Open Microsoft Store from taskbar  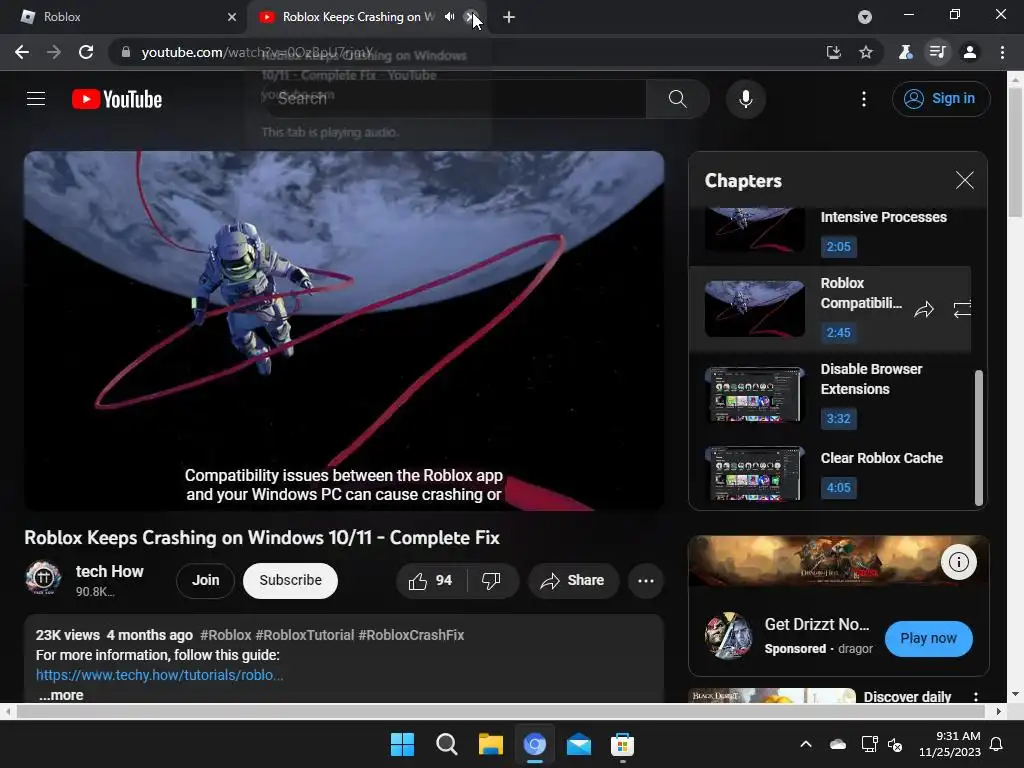(x=622, y=744)
